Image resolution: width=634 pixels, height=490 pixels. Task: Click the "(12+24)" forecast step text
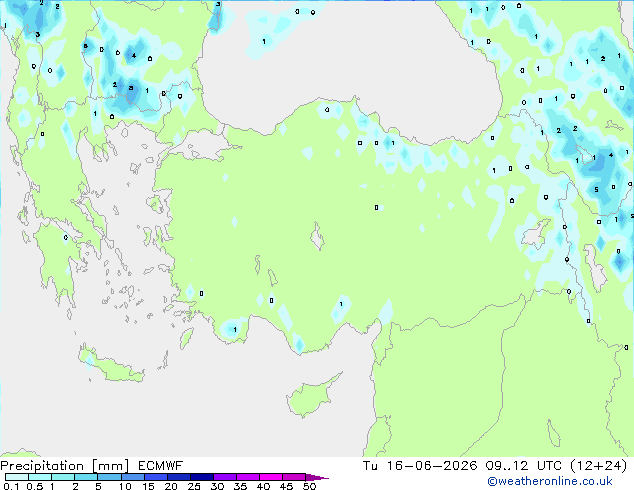[598, 466]
